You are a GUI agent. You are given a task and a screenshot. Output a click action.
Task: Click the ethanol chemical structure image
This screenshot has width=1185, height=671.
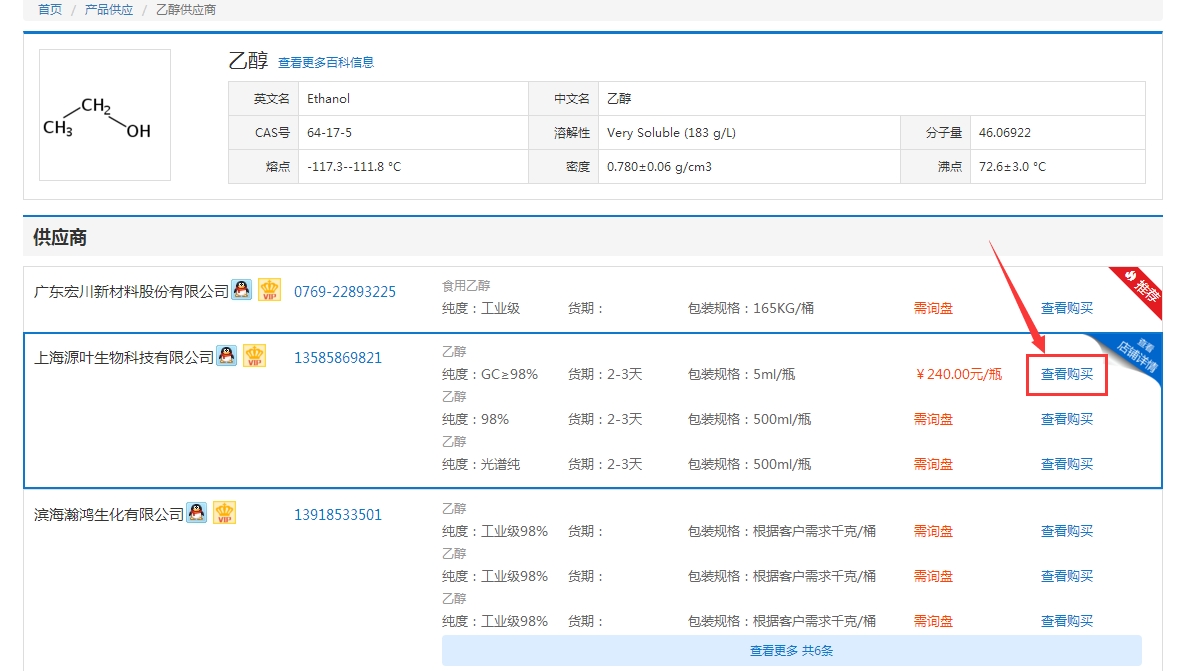pos(104,114)
